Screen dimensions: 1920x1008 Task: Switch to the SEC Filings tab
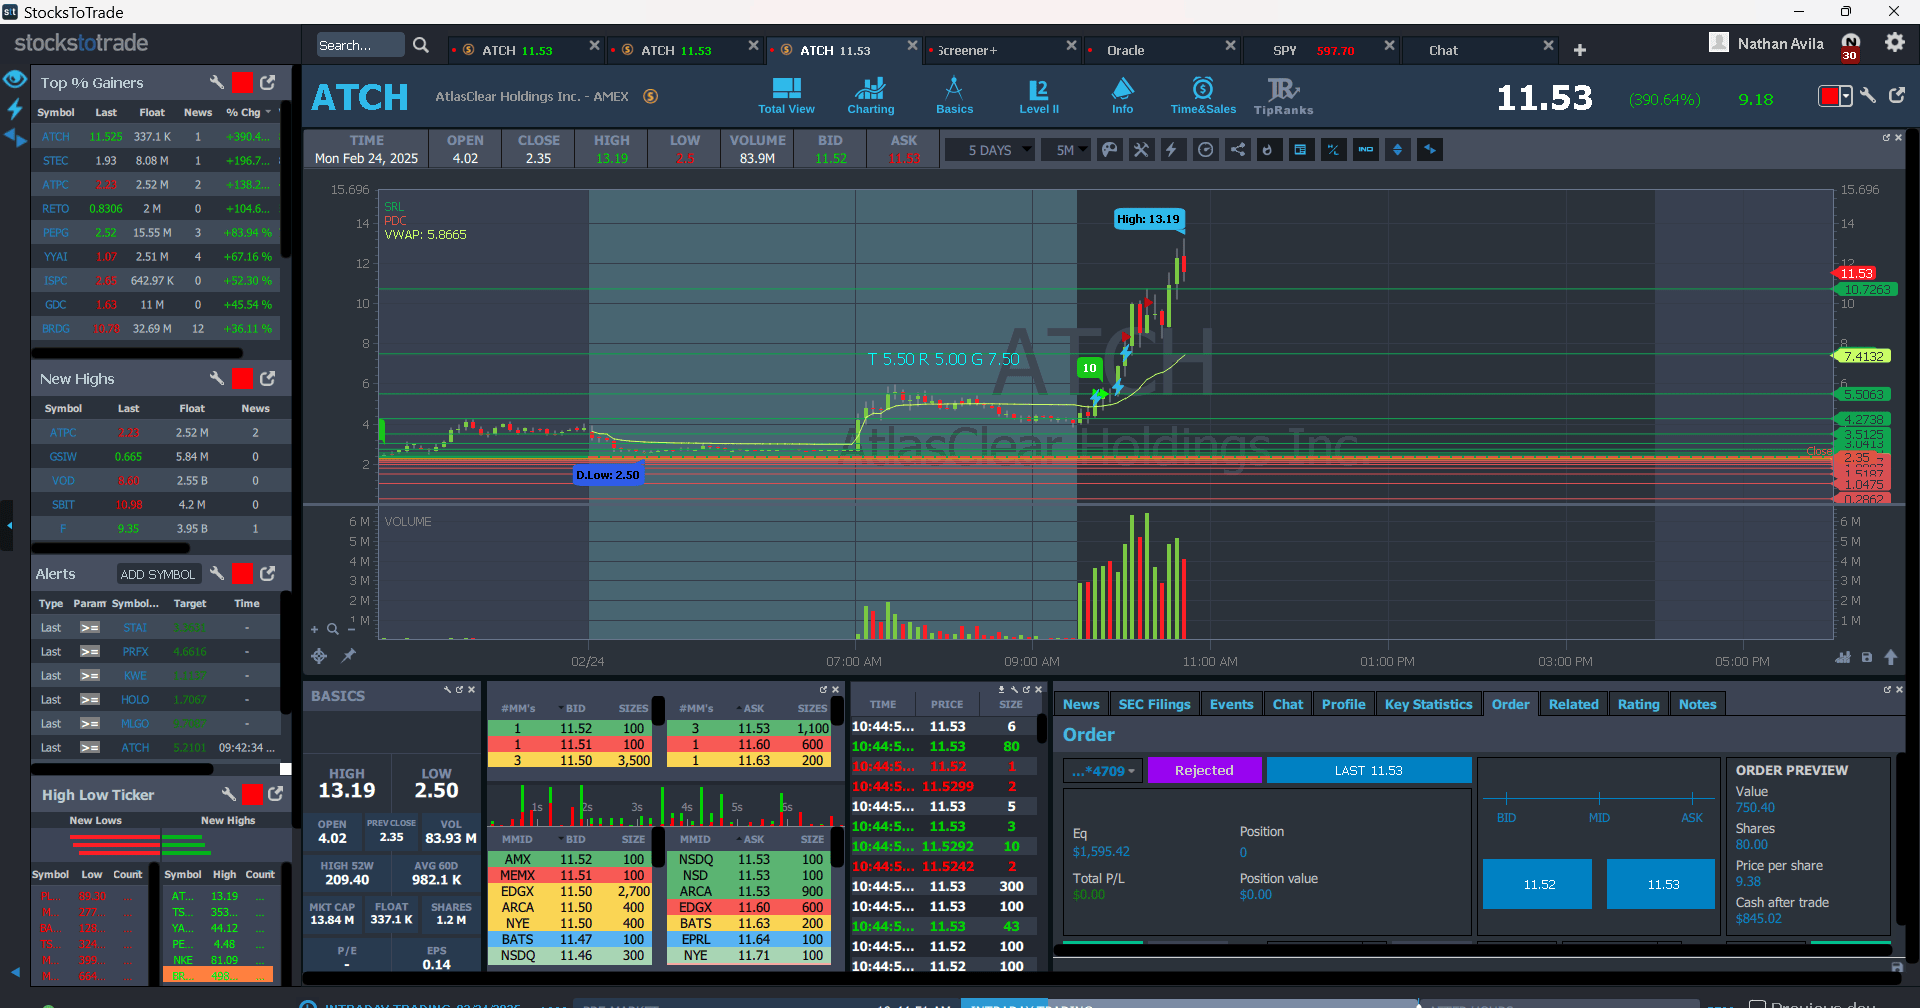(x=1154, y=704)
